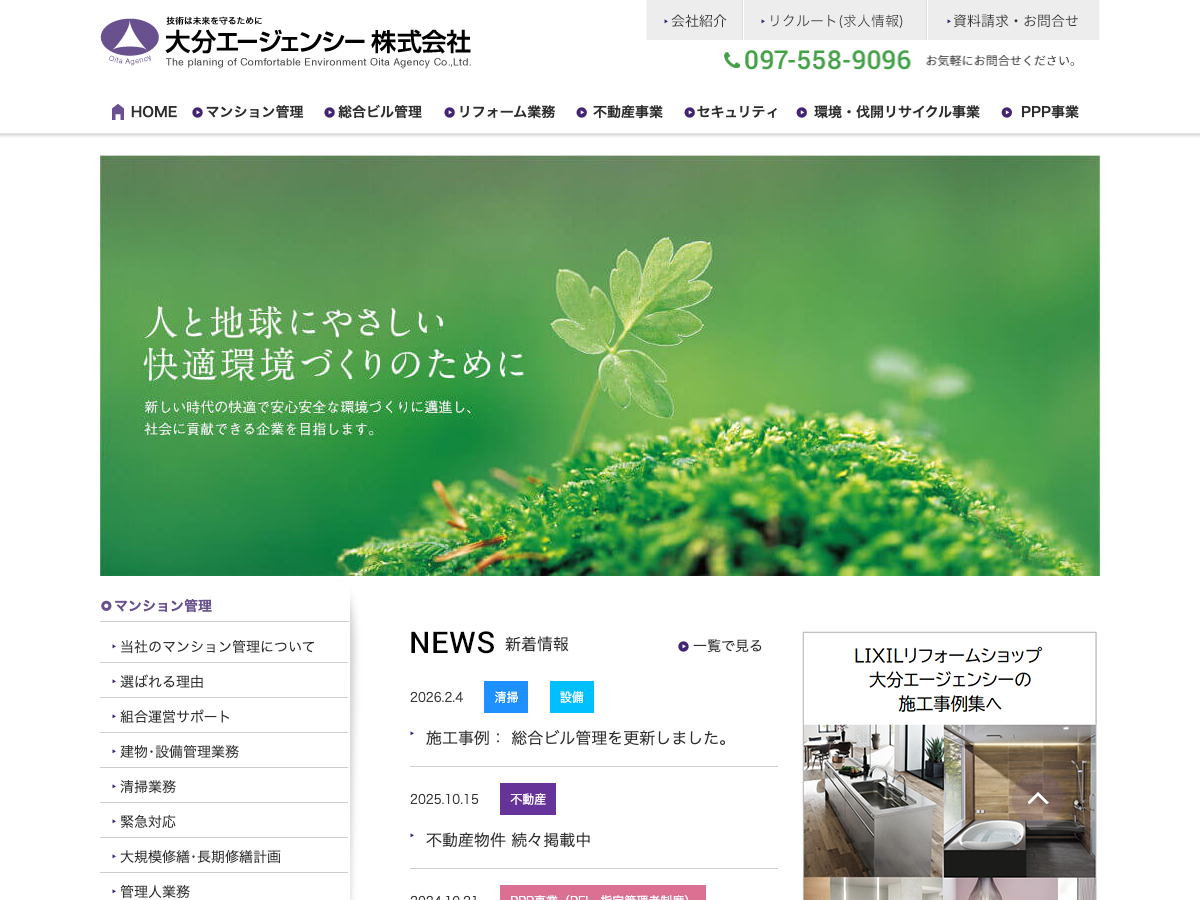Image resolution: width=1200 pixels, height=900 pixels.
Task: Click the bullet icon beside 一覧で見る
Action: pos(684,646)
